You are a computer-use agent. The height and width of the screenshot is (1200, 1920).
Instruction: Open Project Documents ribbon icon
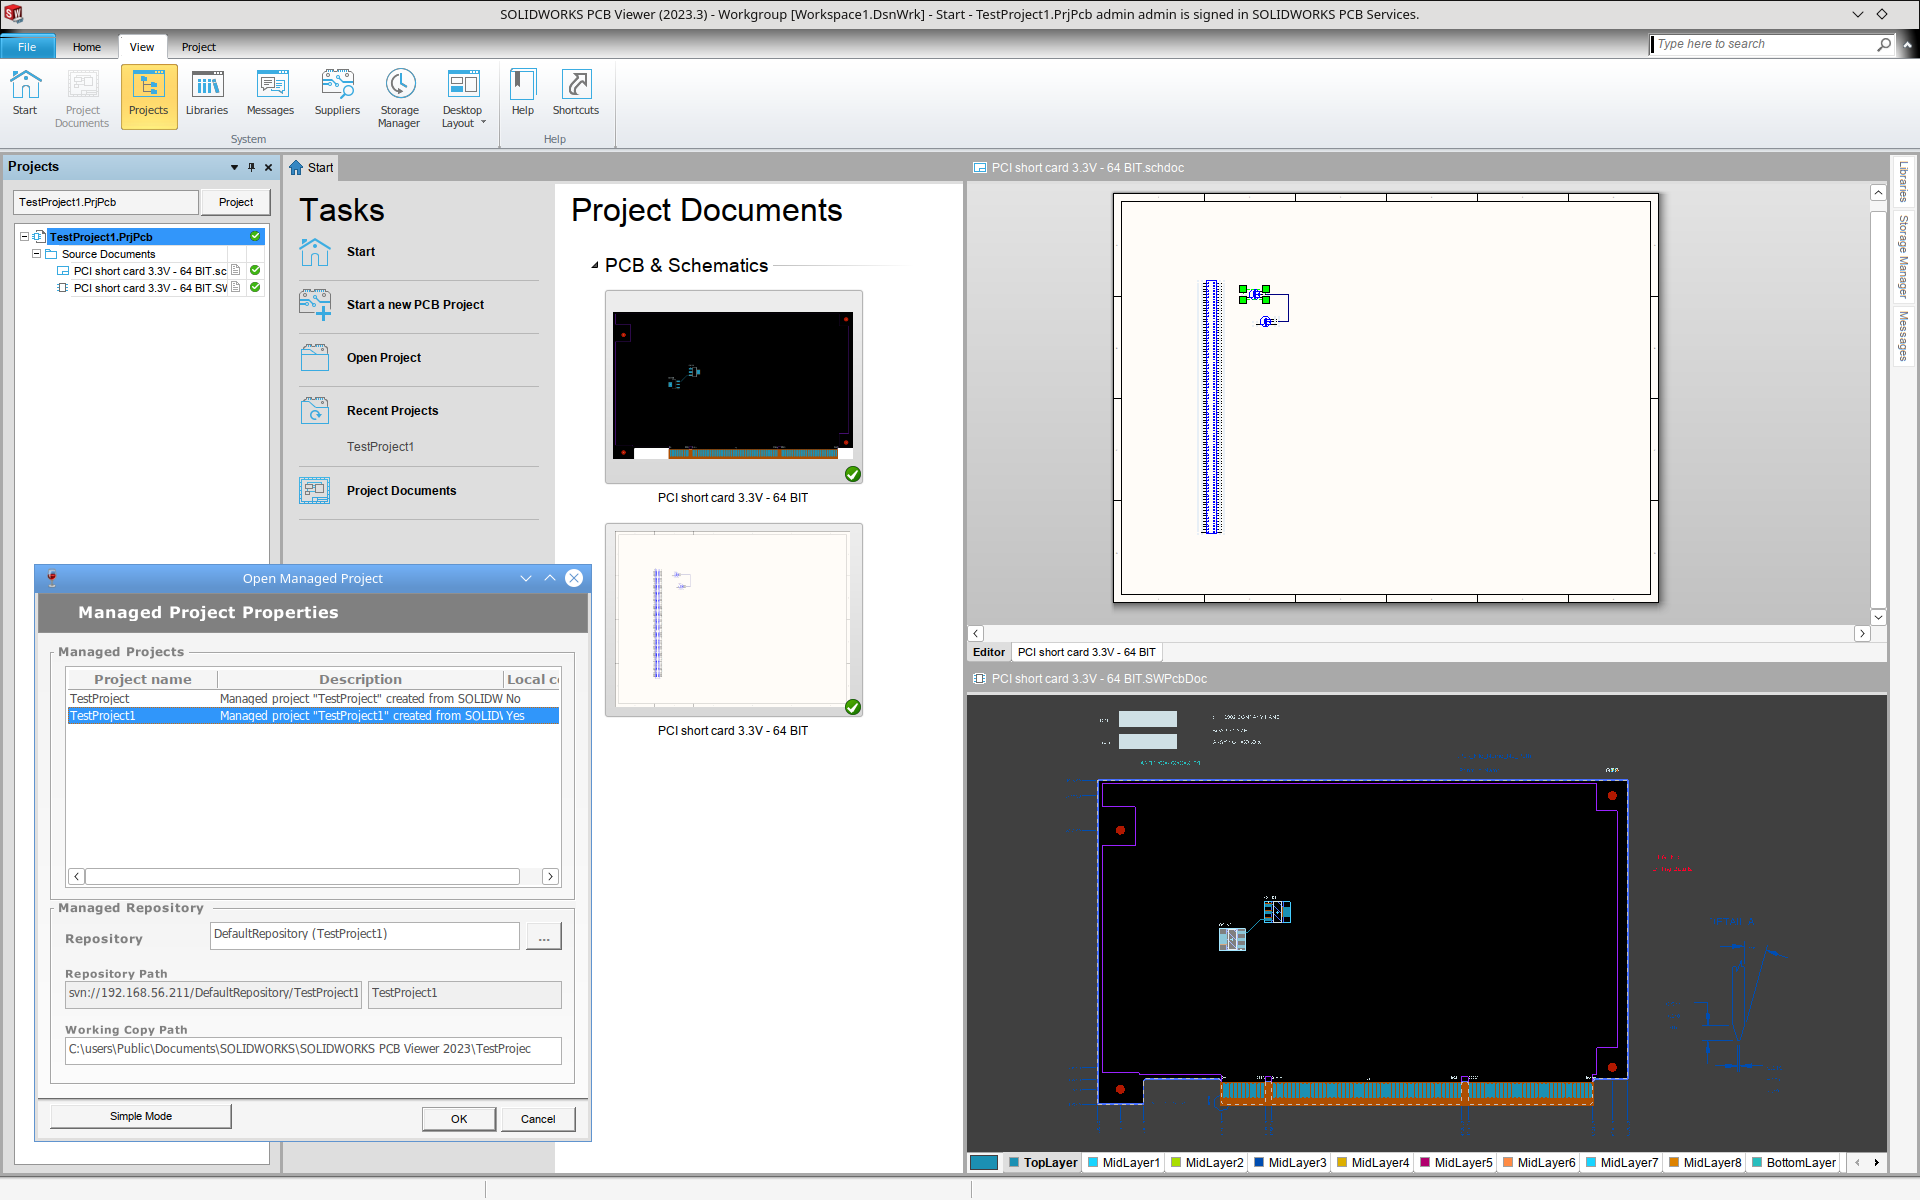pos(82,98)
